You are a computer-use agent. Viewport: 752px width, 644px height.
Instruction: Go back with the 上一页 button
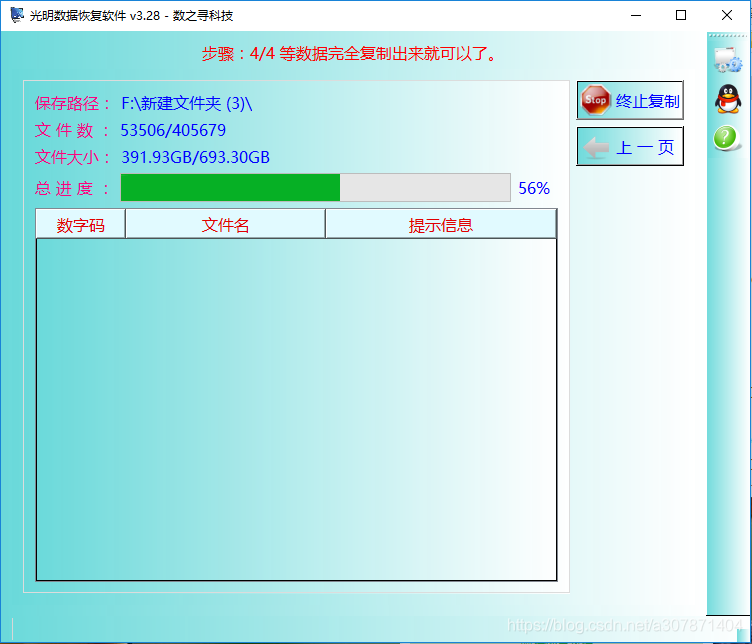point(630,146)
